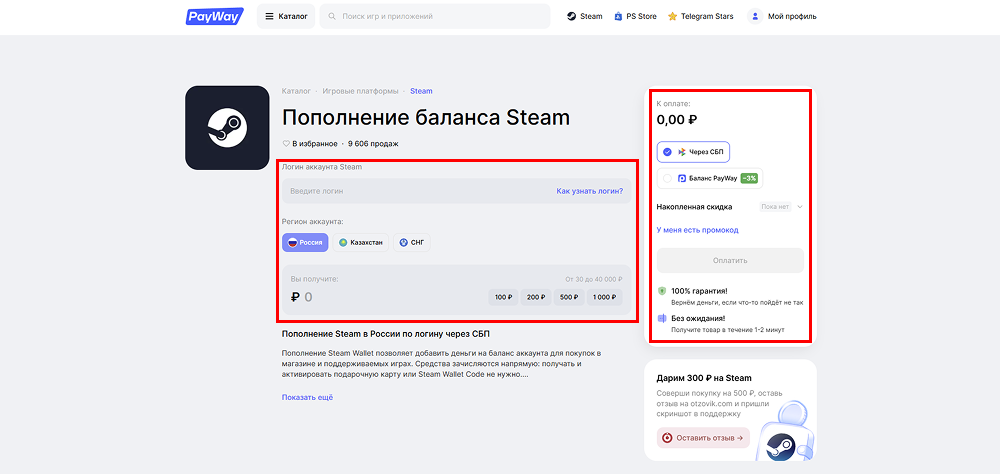
Task: Open the Каталог menu
Action: [x=286, y=16]
